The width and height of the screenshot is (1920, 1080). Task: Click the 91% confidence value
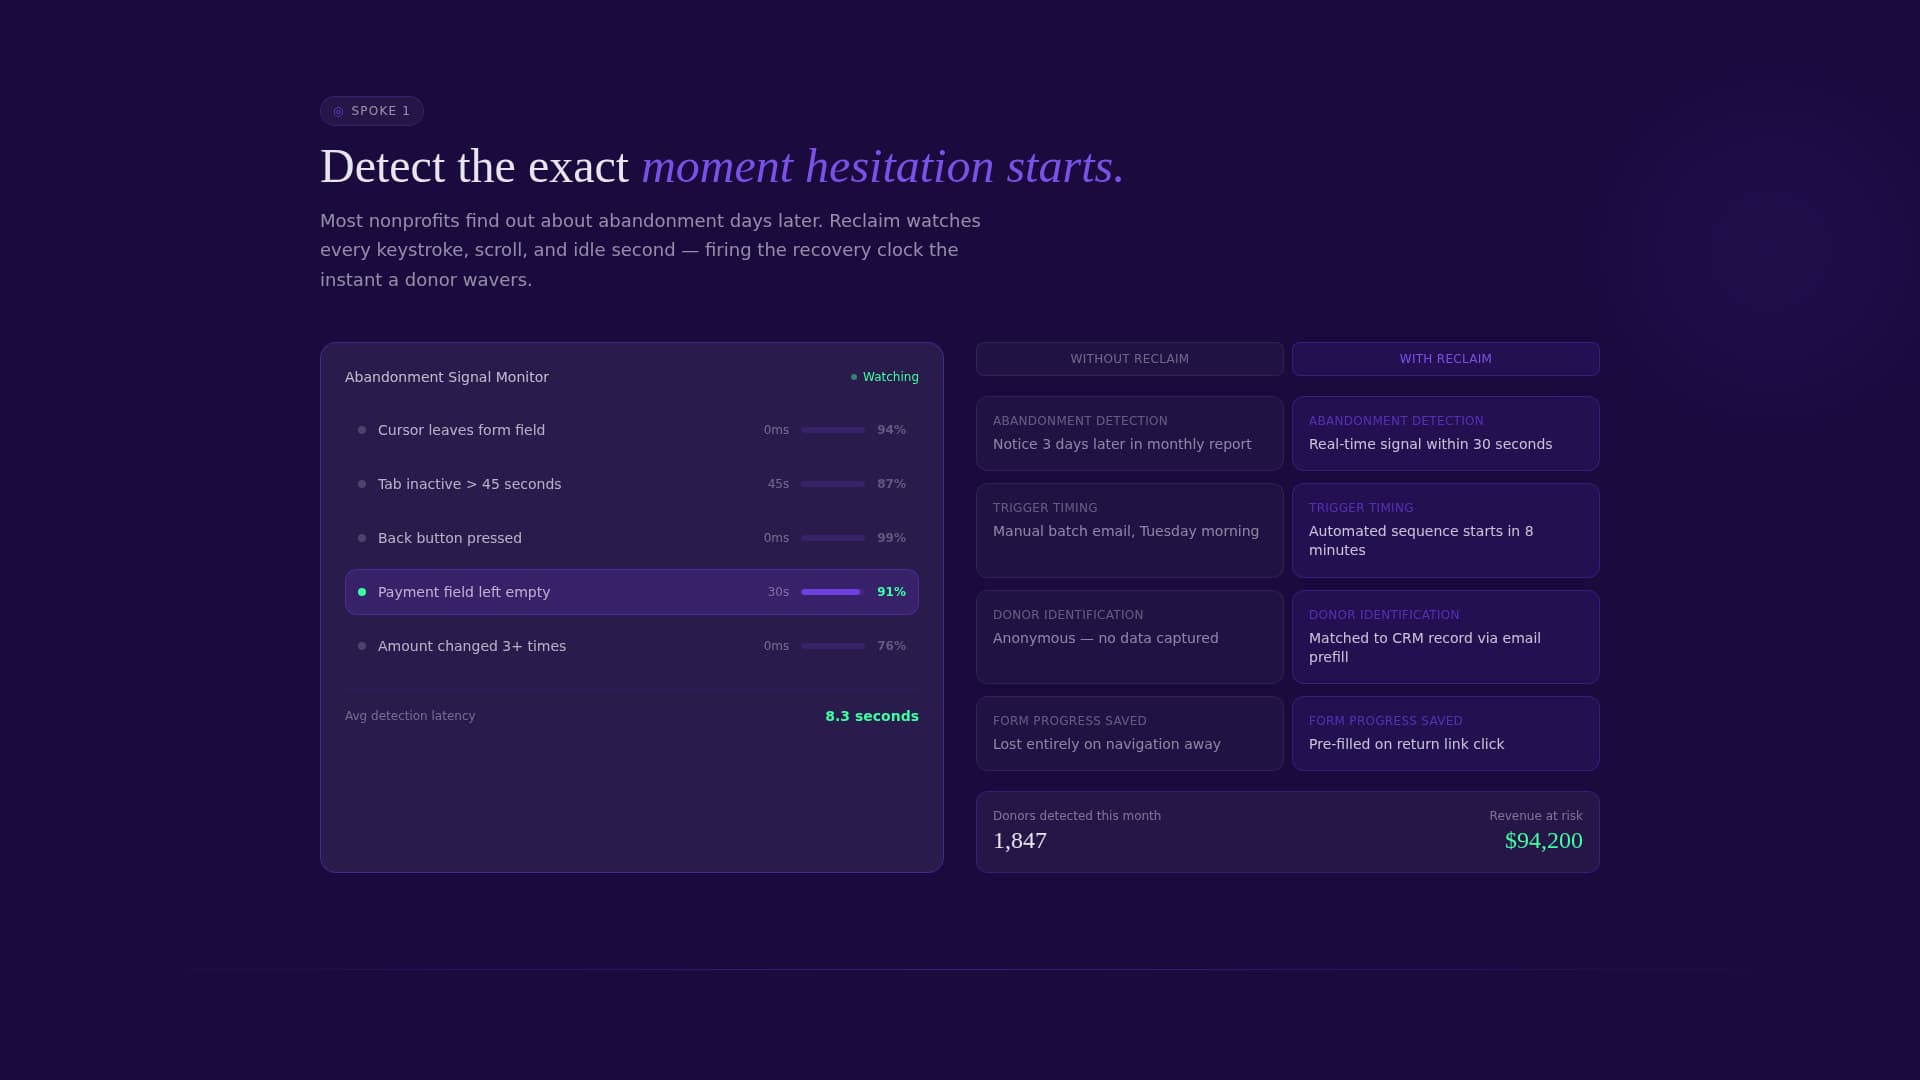tap(891, 592)
